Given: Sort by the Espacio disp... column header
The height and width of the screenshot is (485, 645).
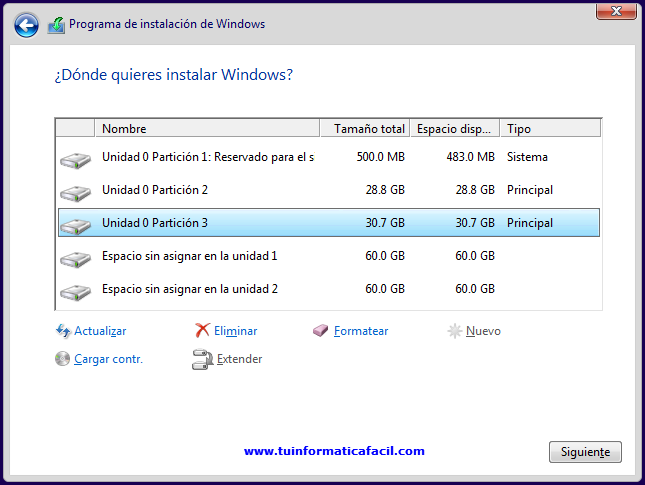Looking at the screenshot, I should click(455, 129).
